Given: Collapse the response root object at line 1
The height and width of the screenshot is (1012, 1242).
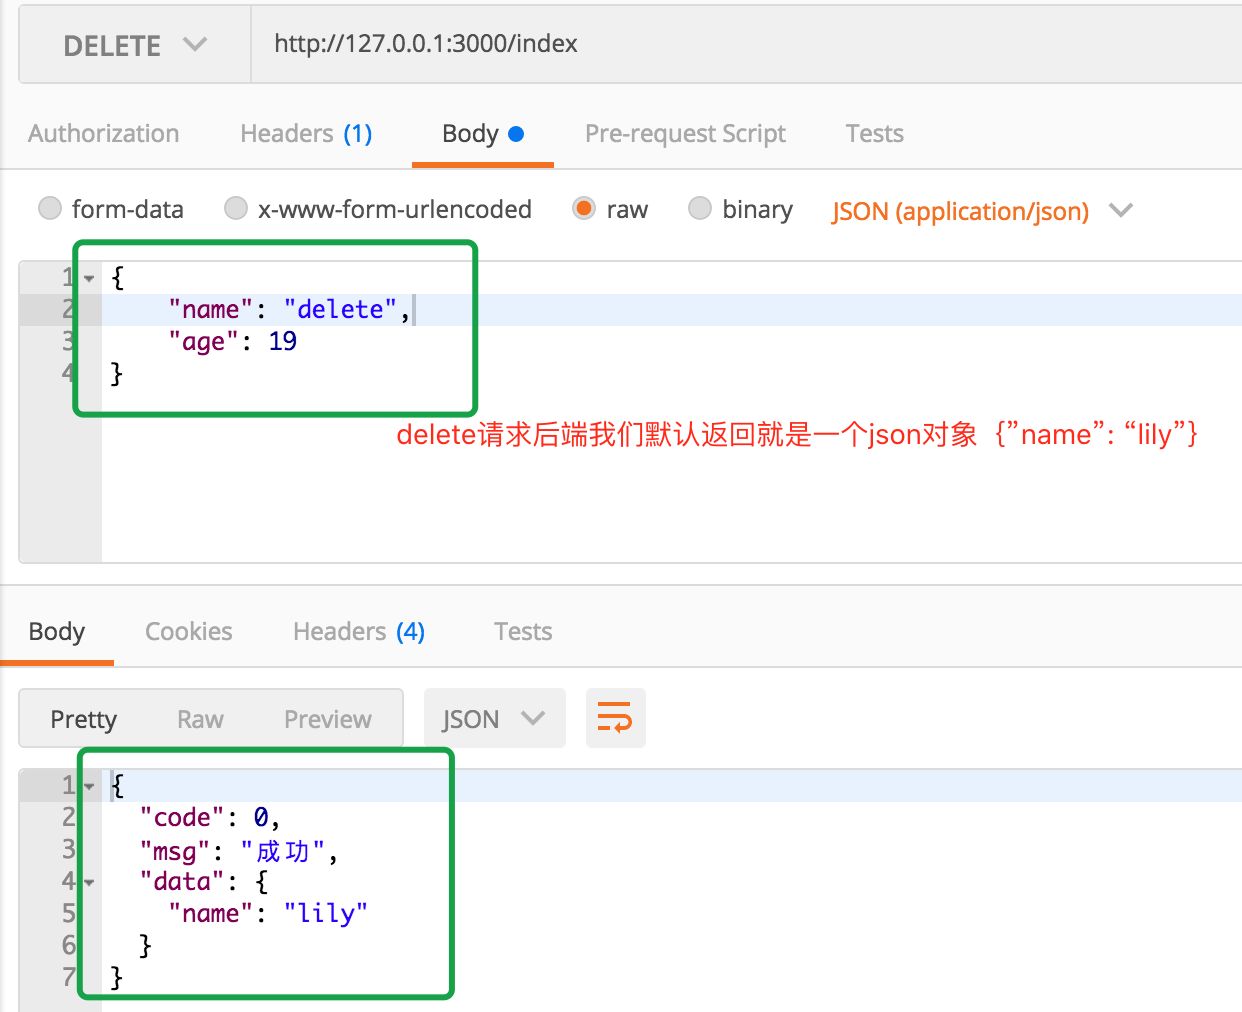Looking at the screenshot, I should click(89, 787).
